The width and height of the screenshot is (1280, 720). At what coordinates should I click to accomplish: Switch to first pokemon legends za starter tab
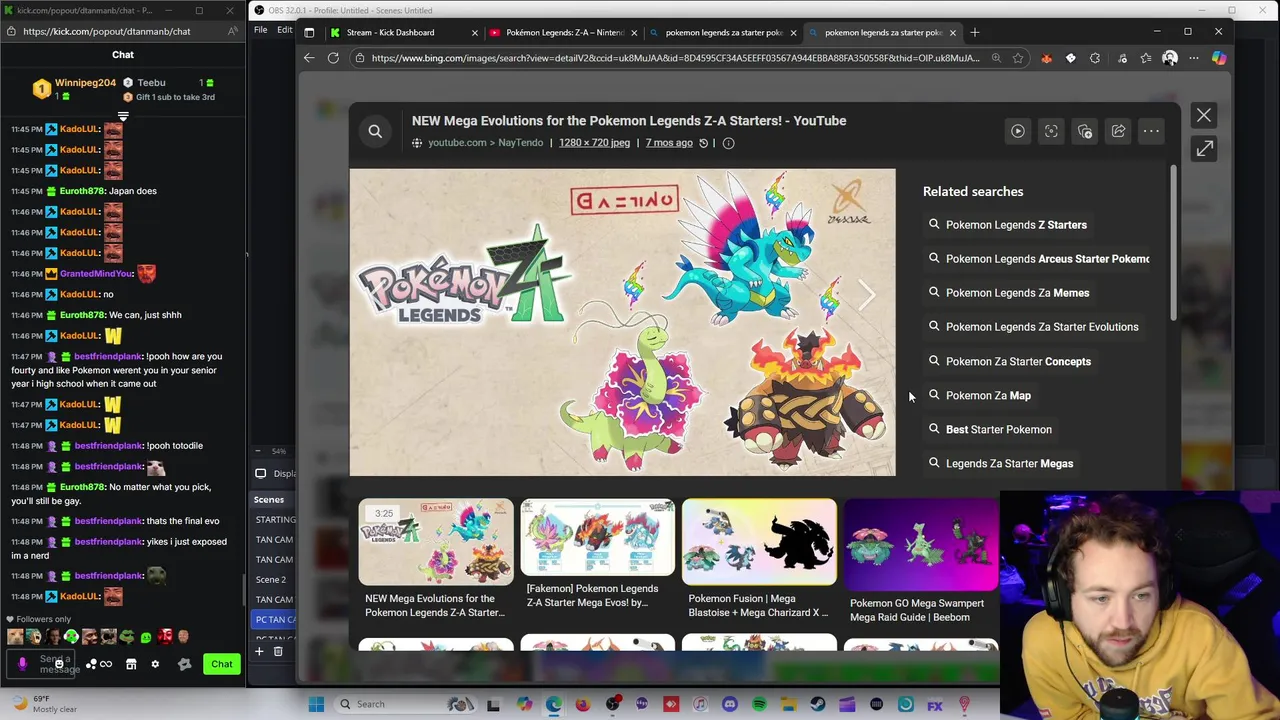[723, 32]
